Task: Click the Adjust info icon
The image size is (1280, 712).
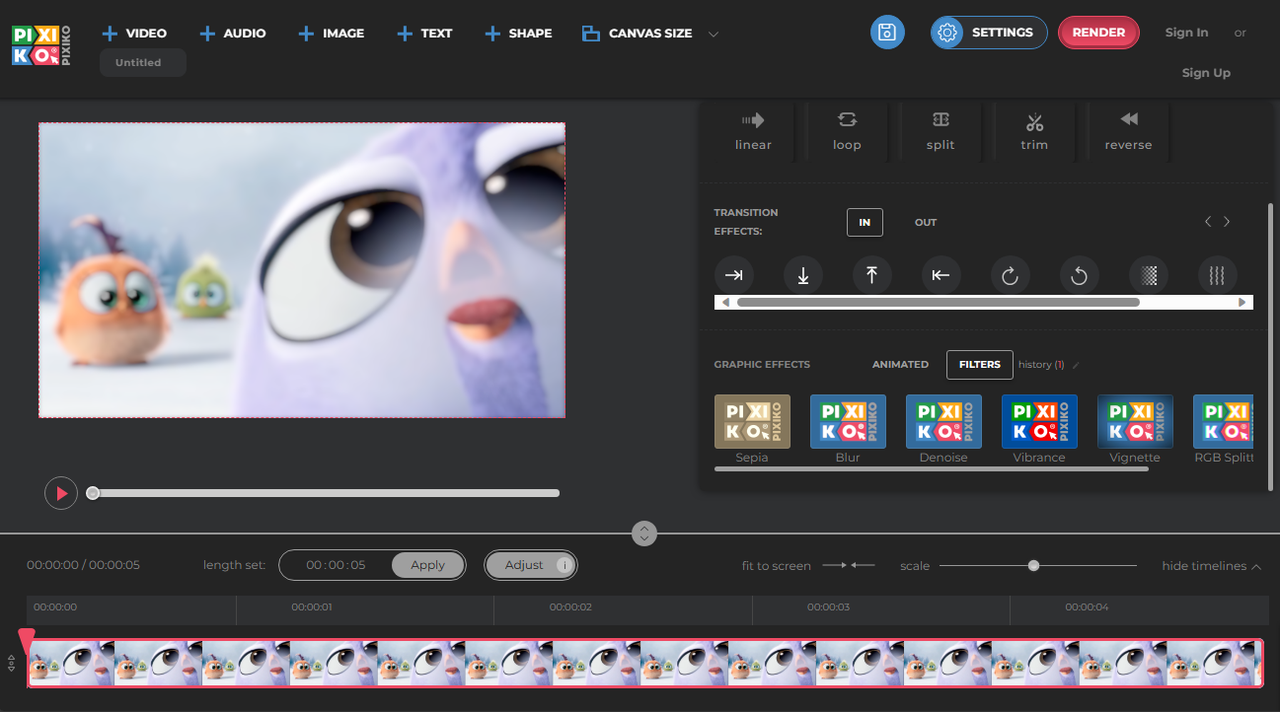Action: pyautogui.click(x=564, y=565)
